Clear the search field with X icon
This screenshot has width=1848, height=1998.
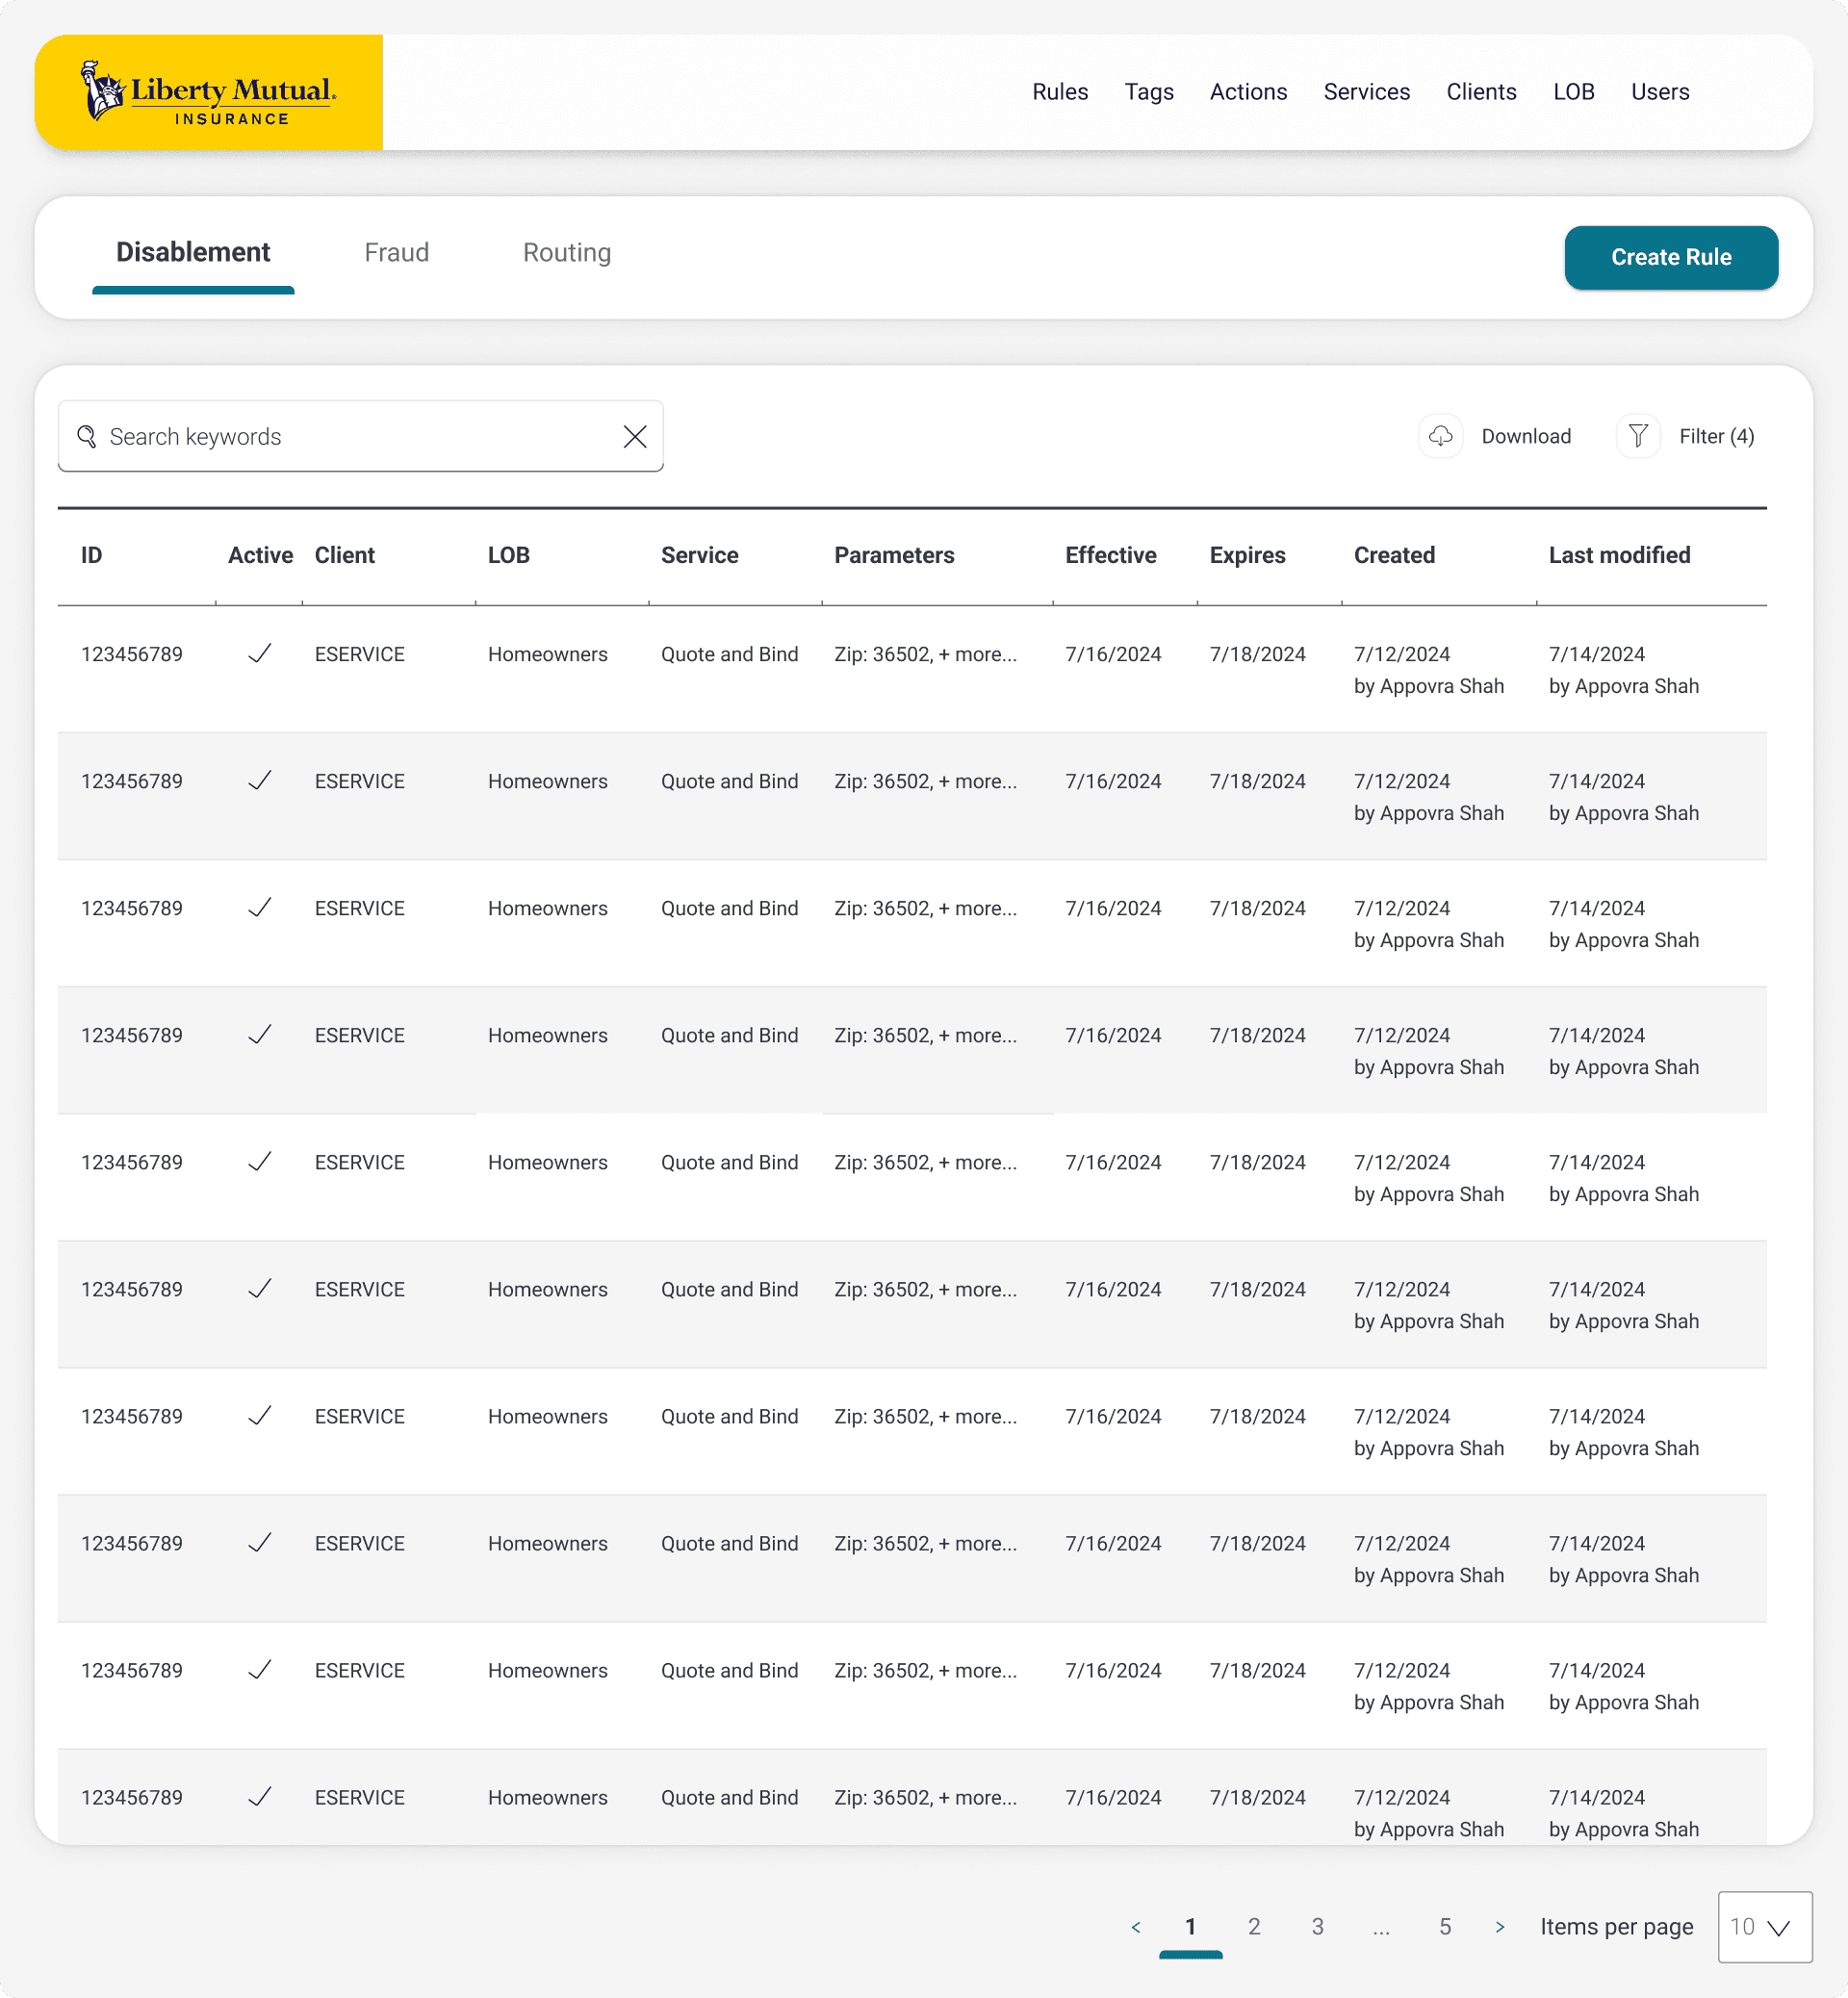tap(634, 437)
